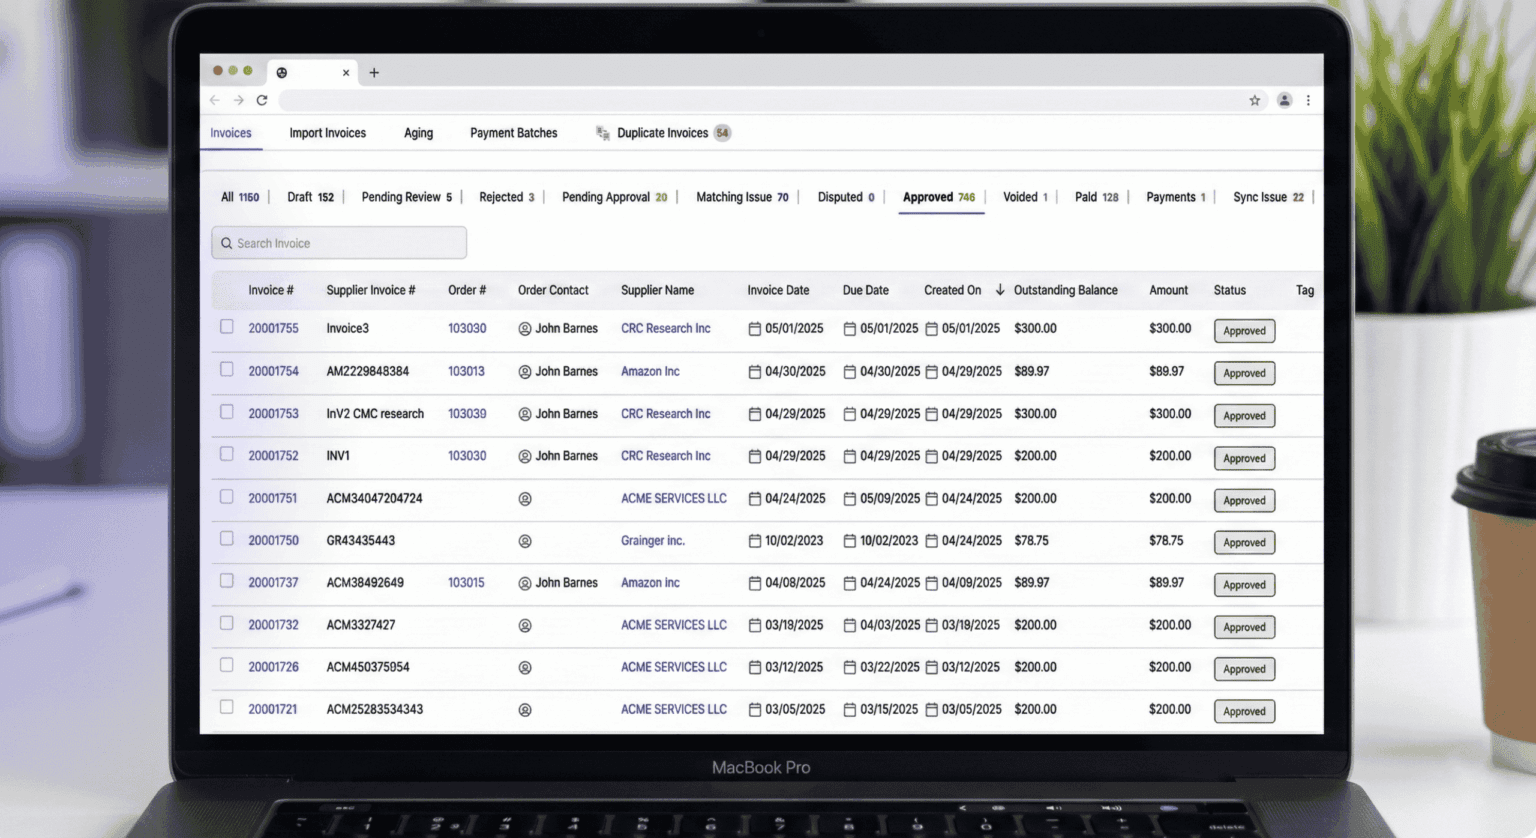The image size is (1536, 838).
Task: Show Pending Approval 20 invoices
Action: [x=615, y=197]
